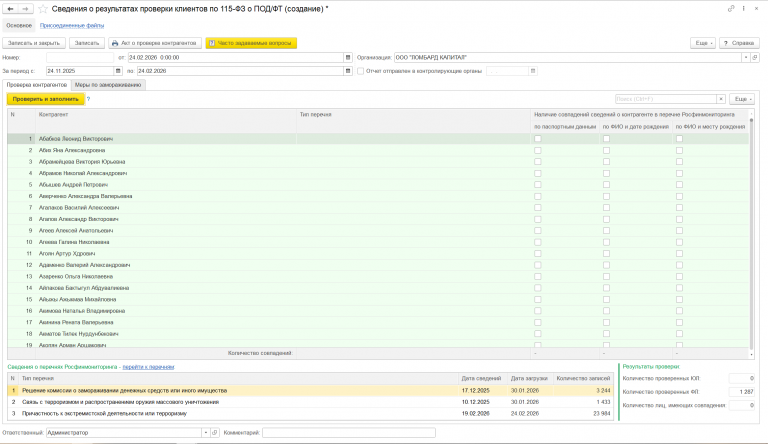Tick ФИО and birth date match for Абышев Андрей Петрович
The width and height of the screenshot is (768, 444).
606,185
